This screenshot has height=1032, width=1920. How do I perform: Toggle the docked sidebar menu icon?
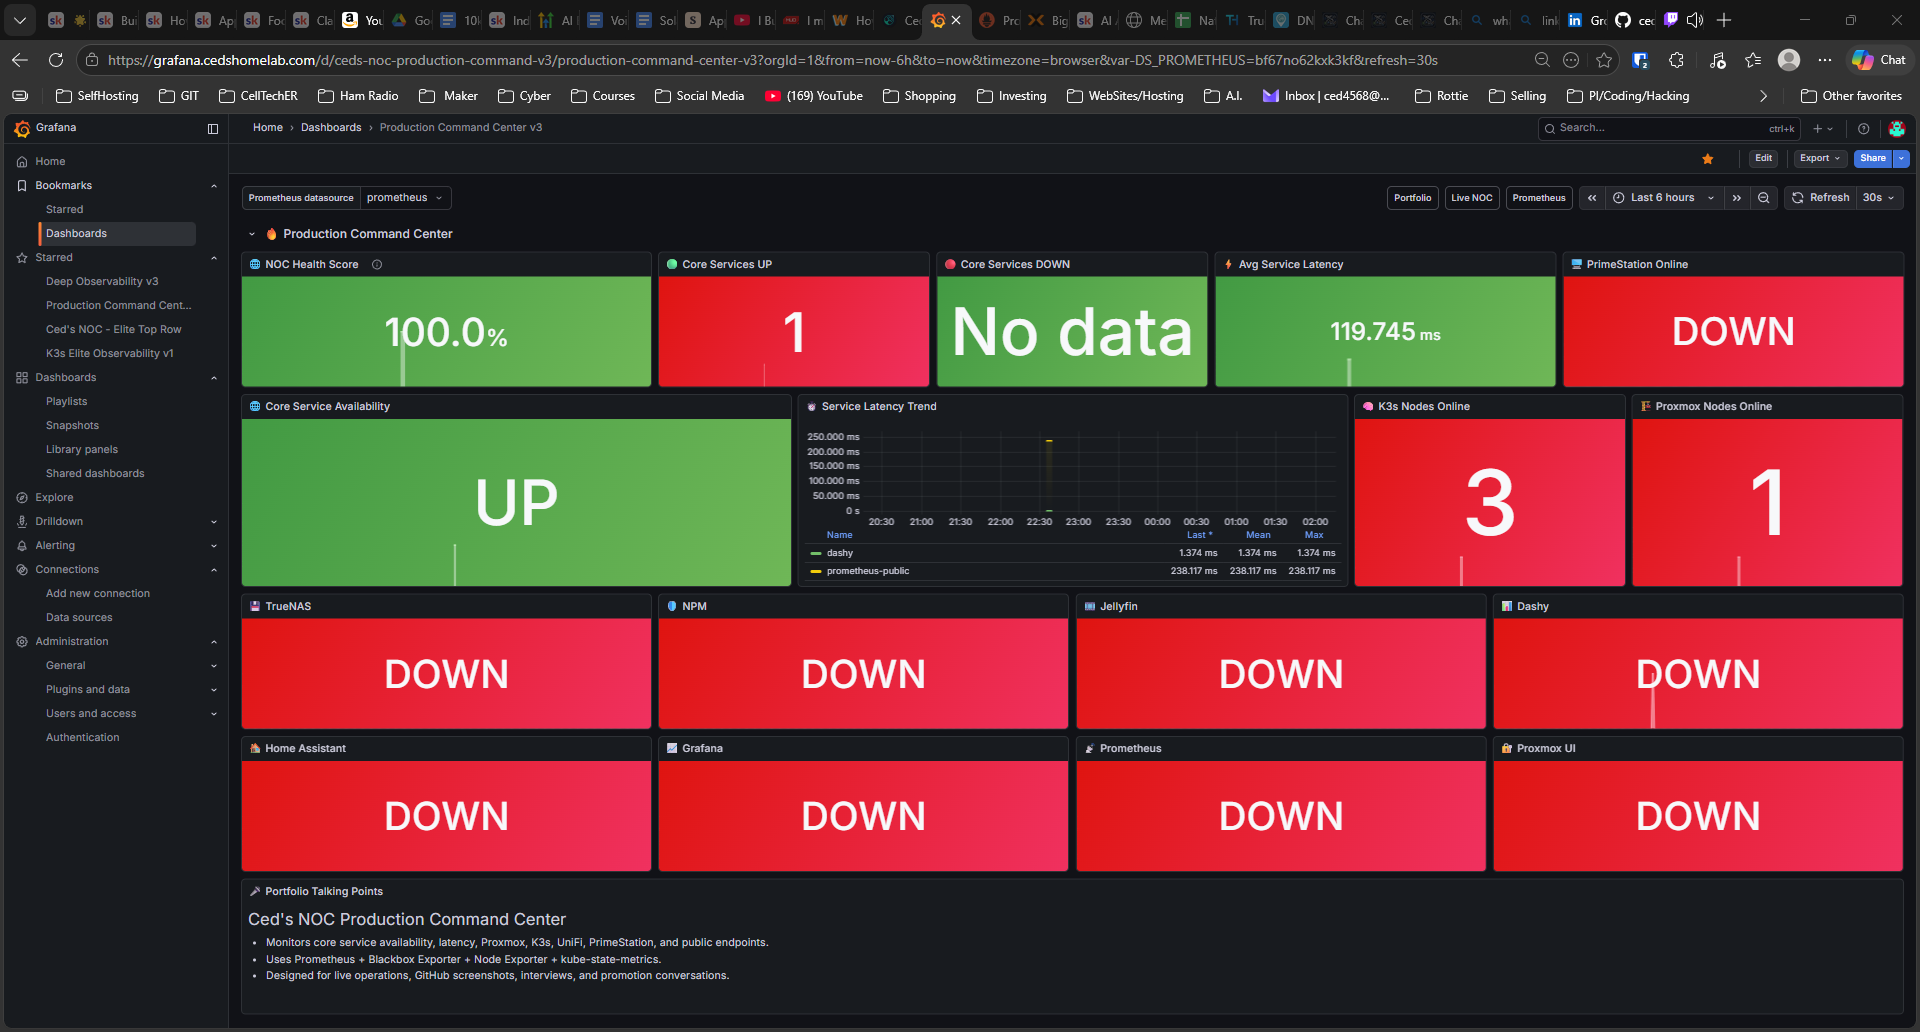click(x=213, y=128)
